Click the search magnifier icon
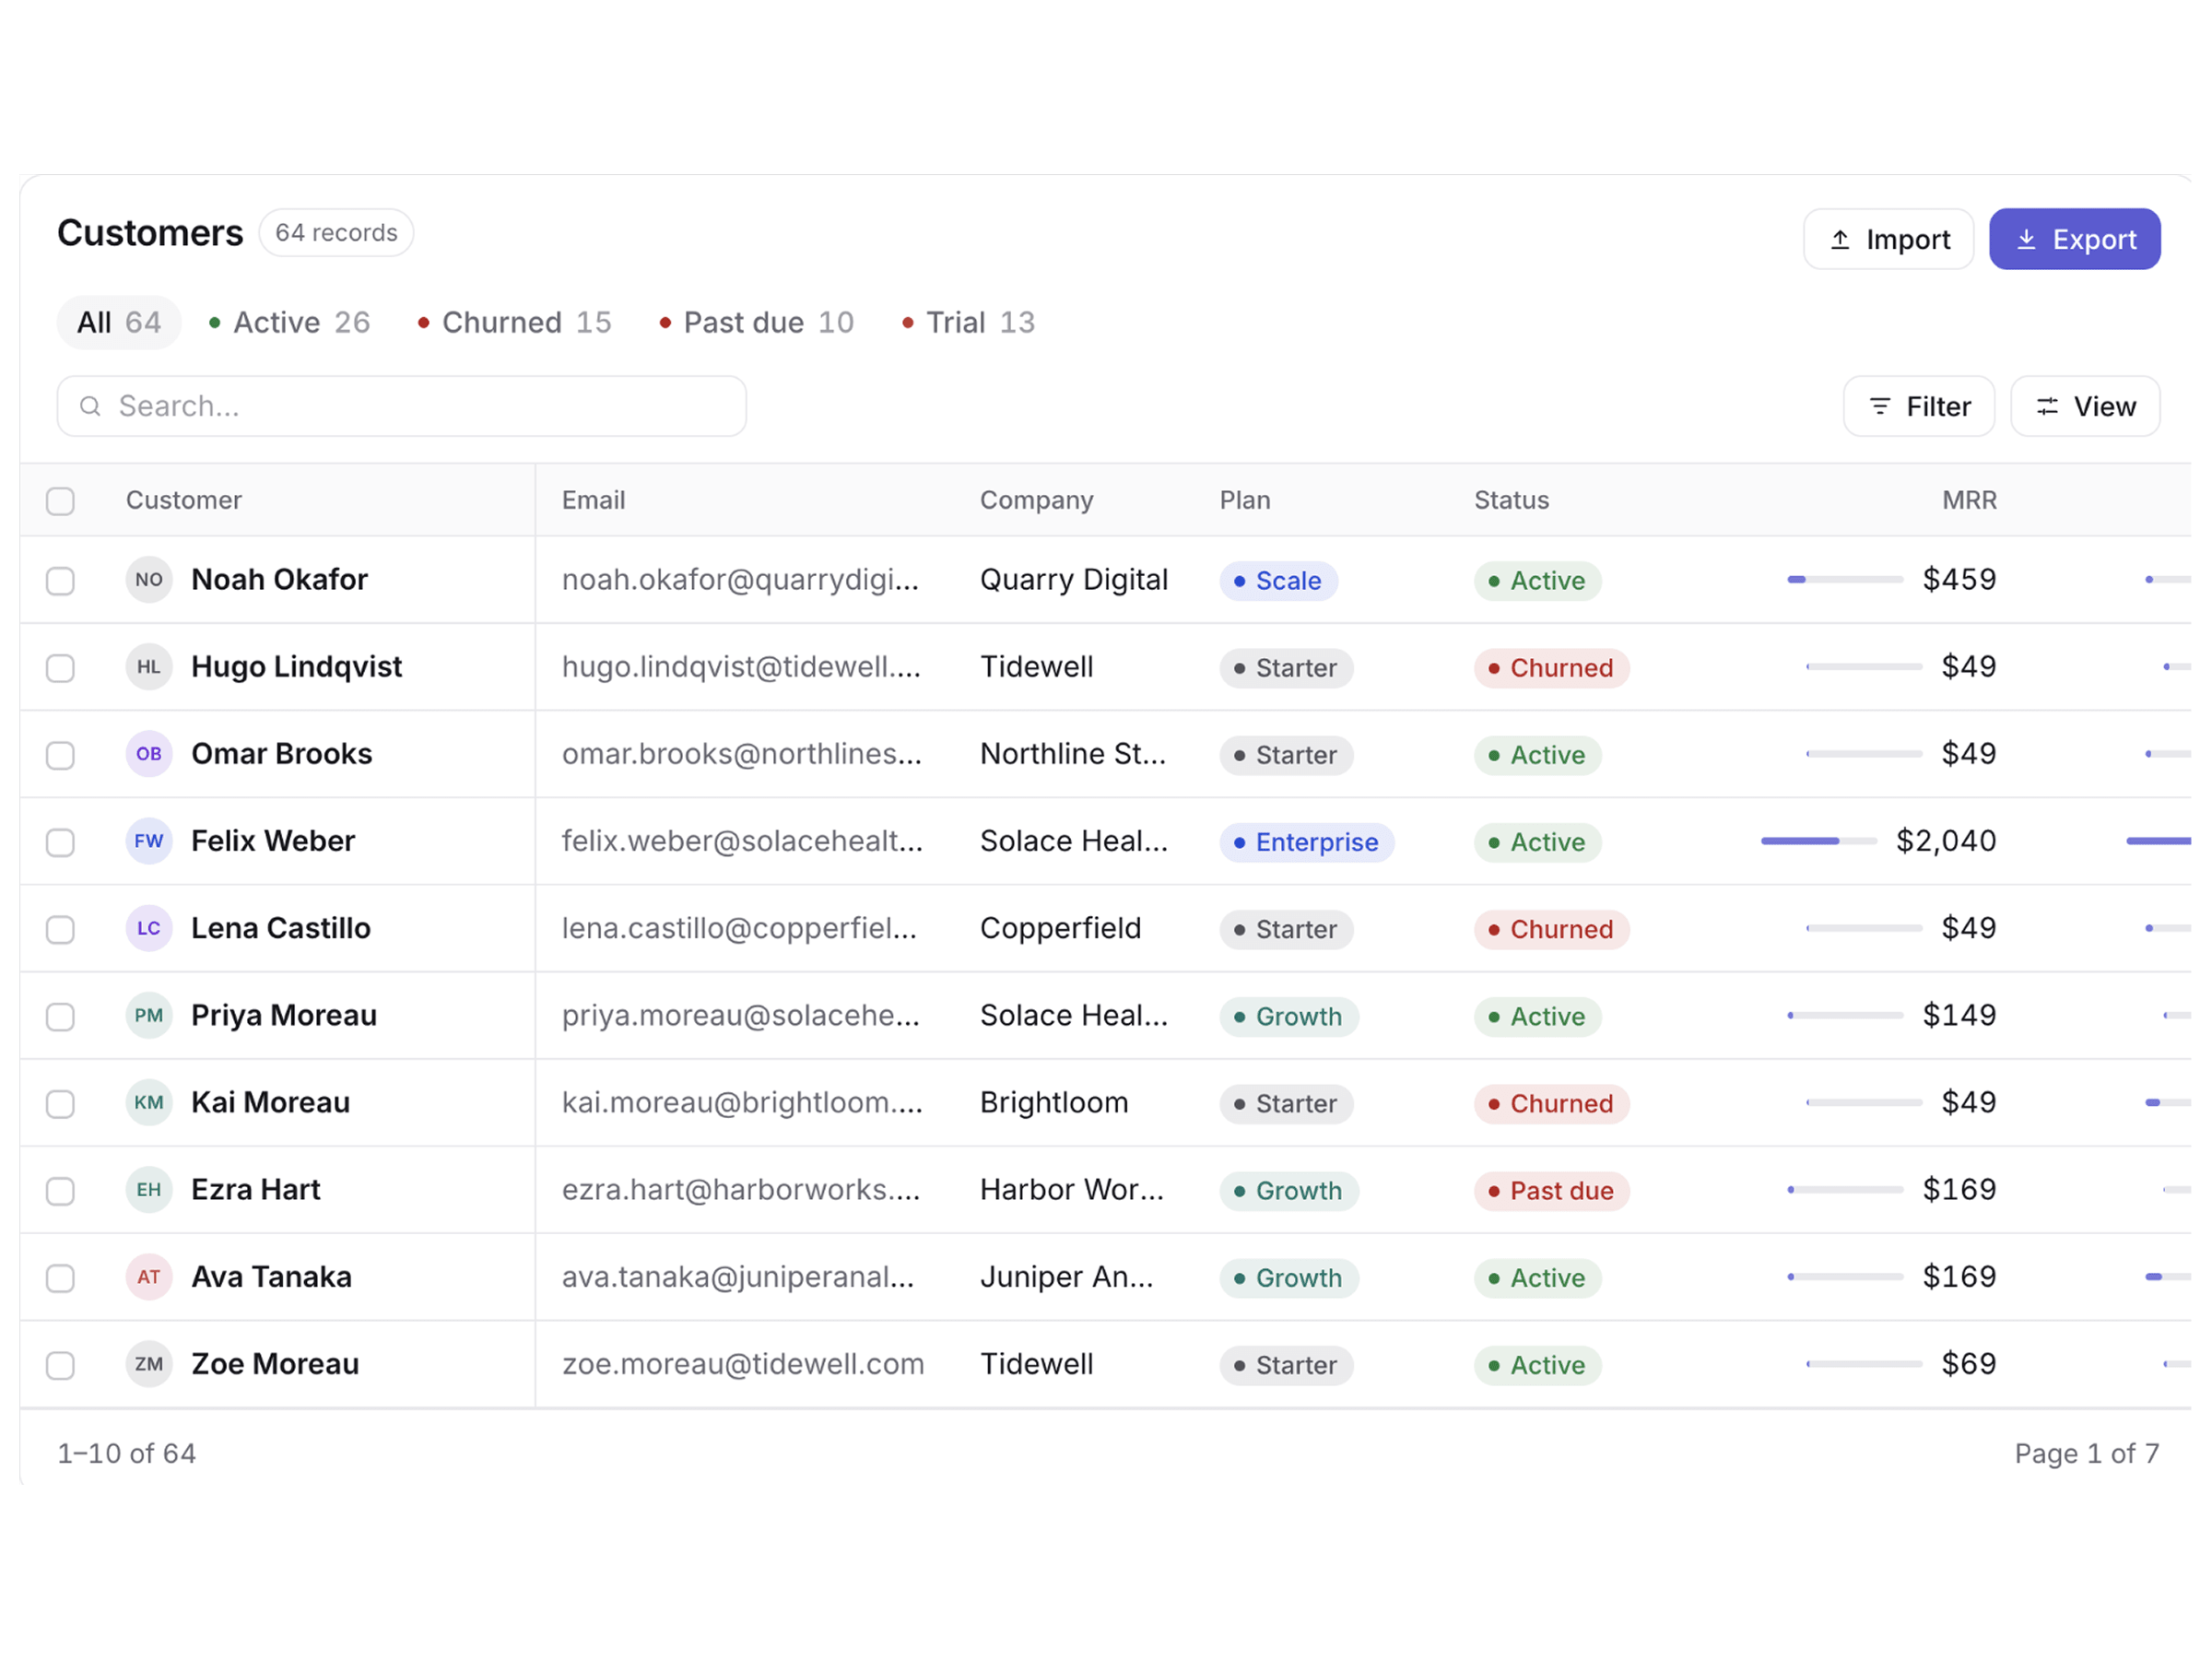 [x=90, y=406]
